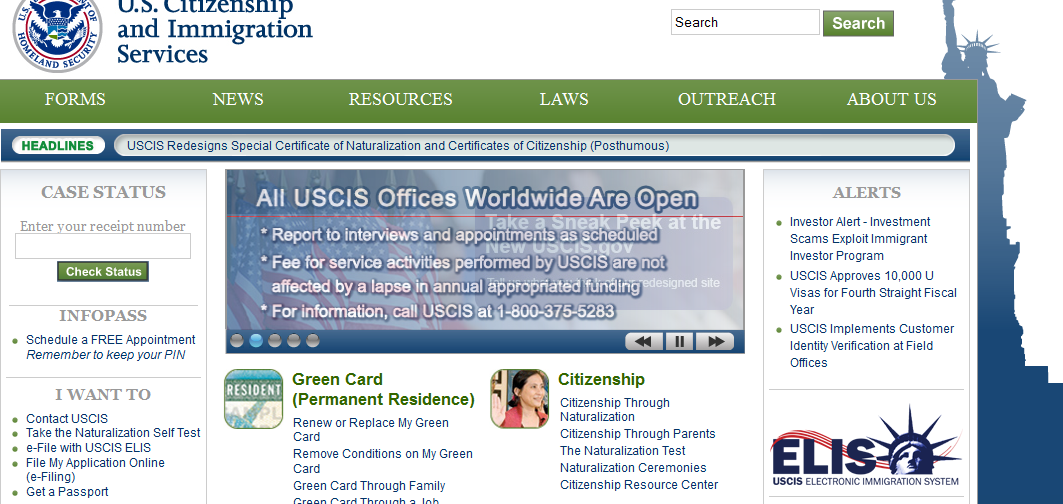Click the All USCIS Offices Worldwide banner
The width and height of the screenshot is (1063, 504).
coord(485,250)
